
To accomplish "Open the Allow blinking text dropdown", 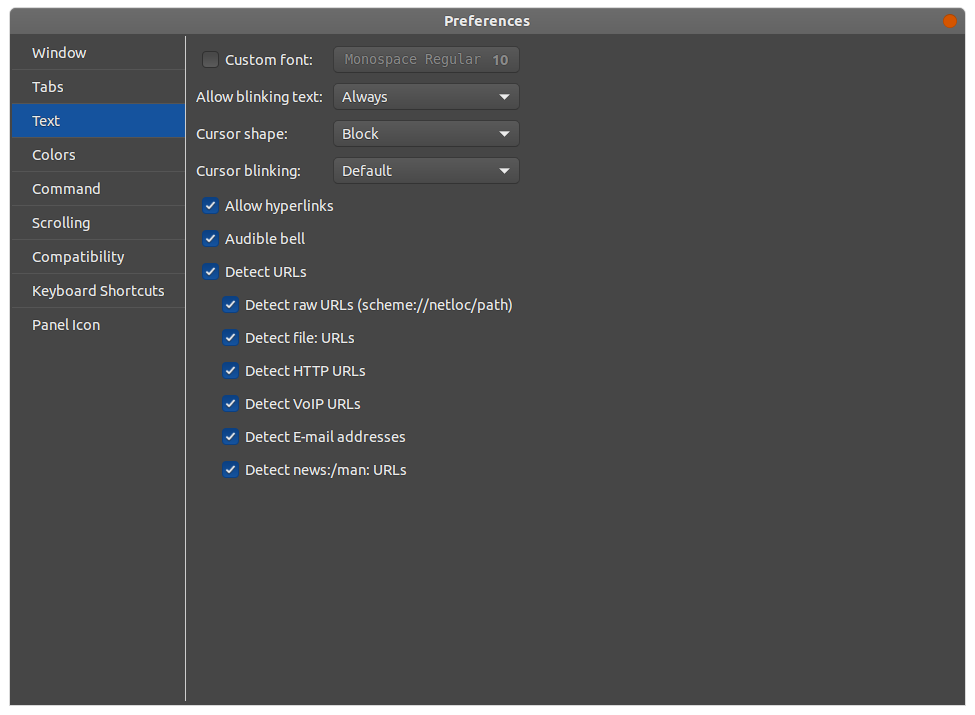I will [x=426, y=97].
